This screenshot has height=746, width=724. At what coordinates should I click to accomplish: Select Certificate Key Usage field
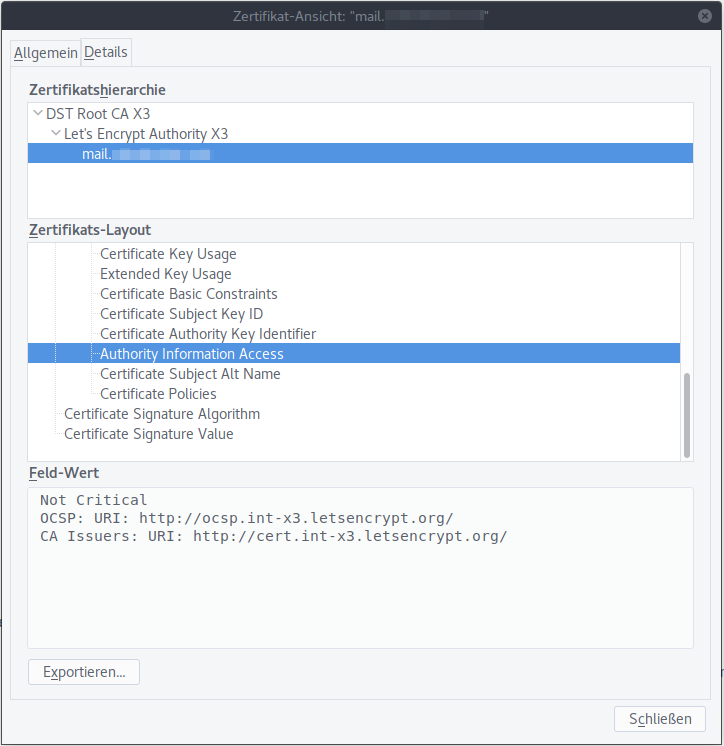click(168, 254)
